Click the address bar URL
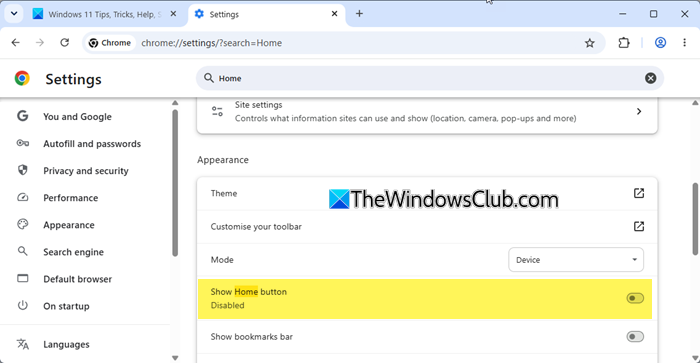 [x=212, y=43]
